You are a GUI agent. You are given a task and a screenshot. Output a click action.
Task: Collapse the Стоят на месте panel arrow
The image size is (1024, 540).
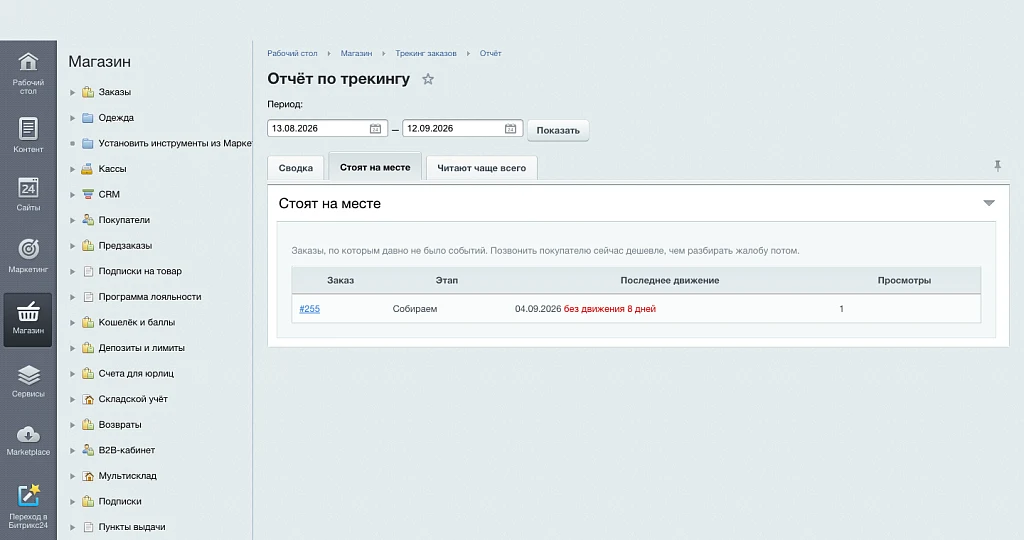click(989, 203)
